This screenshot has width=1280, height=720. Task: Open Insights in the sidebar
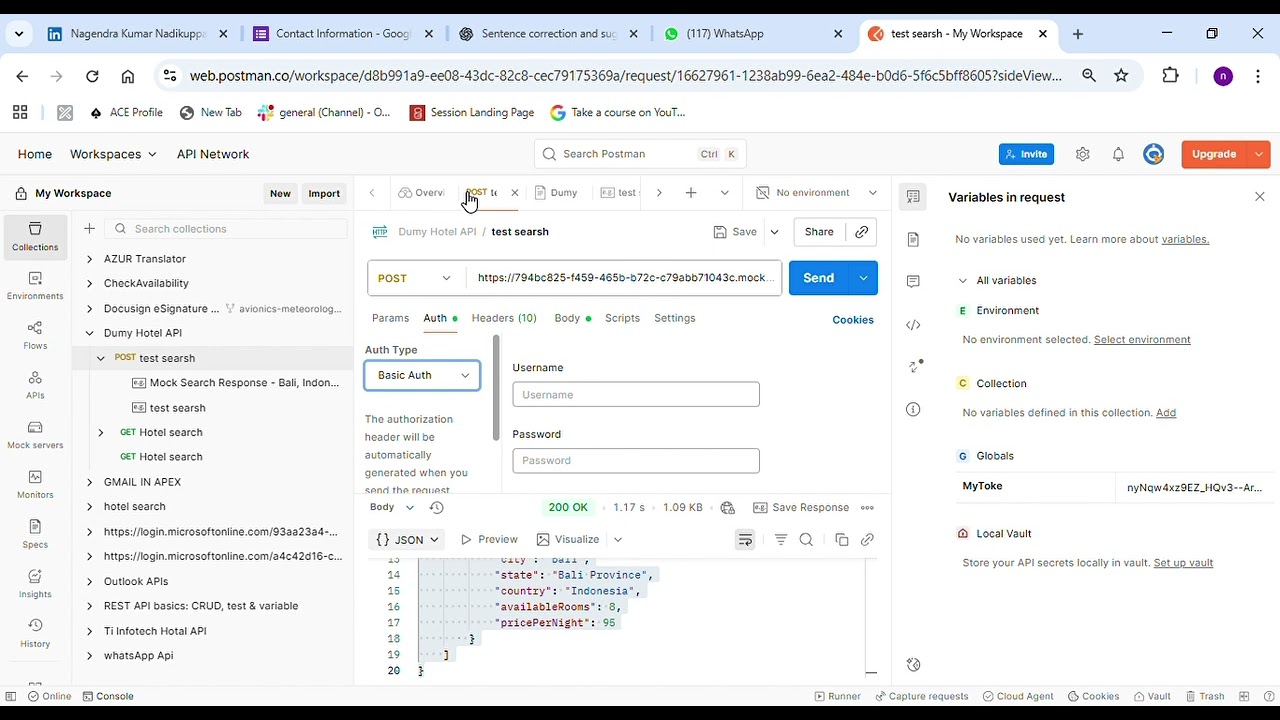point(35,584)
